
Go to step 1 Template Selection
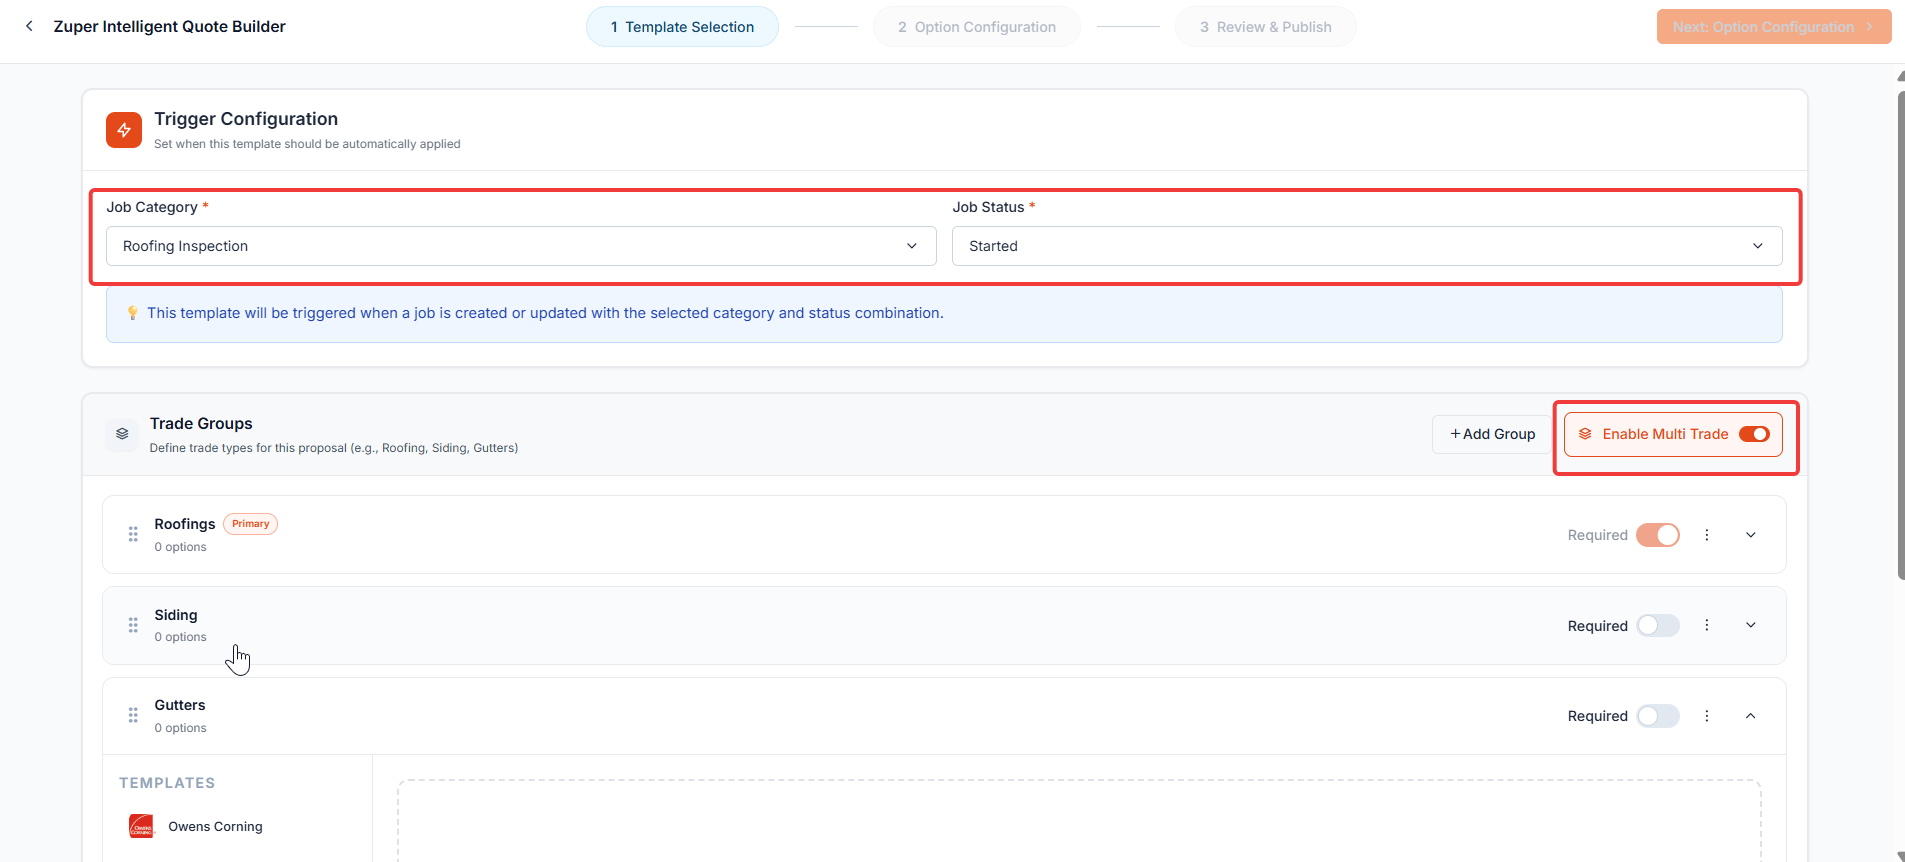(682, 27)
